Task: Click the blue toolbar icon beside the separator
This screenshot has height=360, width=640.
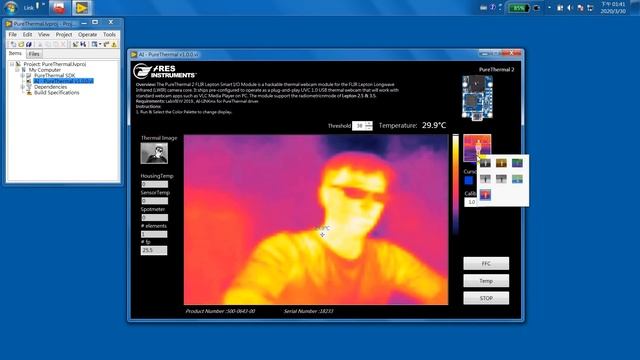Action: tap(83, 44)
